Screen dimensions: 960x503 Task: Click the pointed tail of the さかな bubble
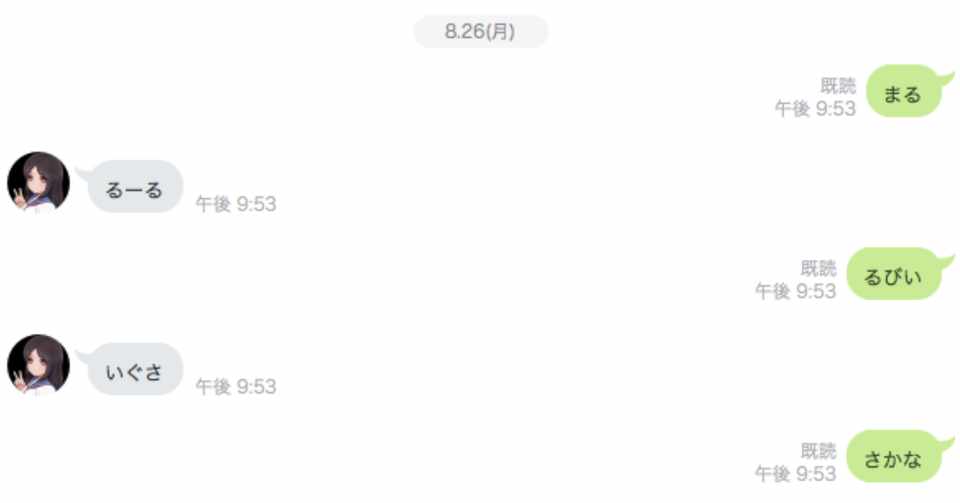click(x=947, y=444)
